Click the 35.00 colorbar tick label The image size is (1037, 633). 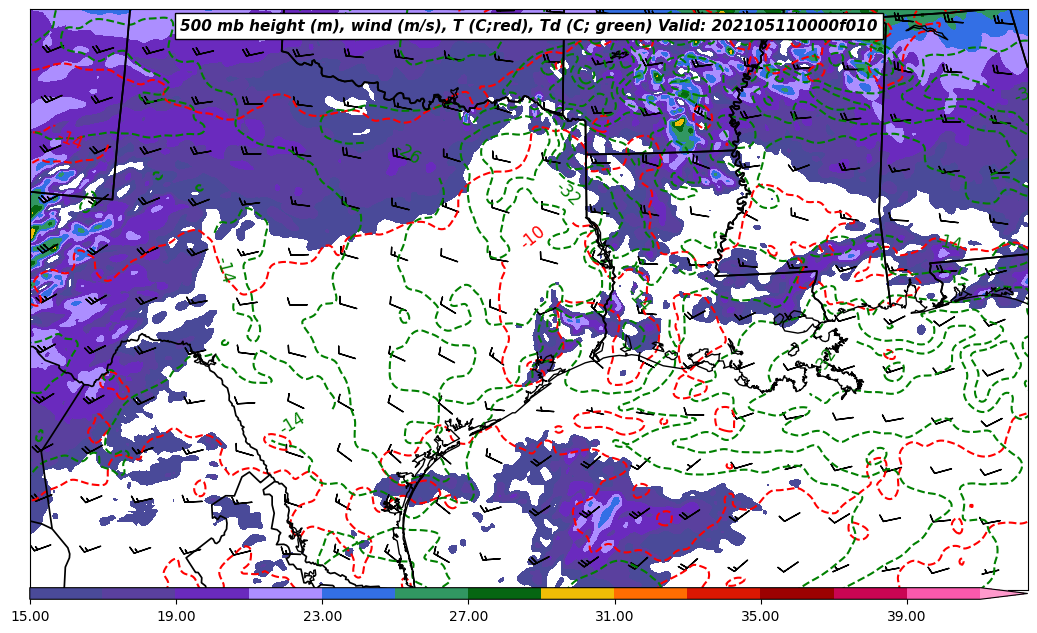tap(760, 616)
